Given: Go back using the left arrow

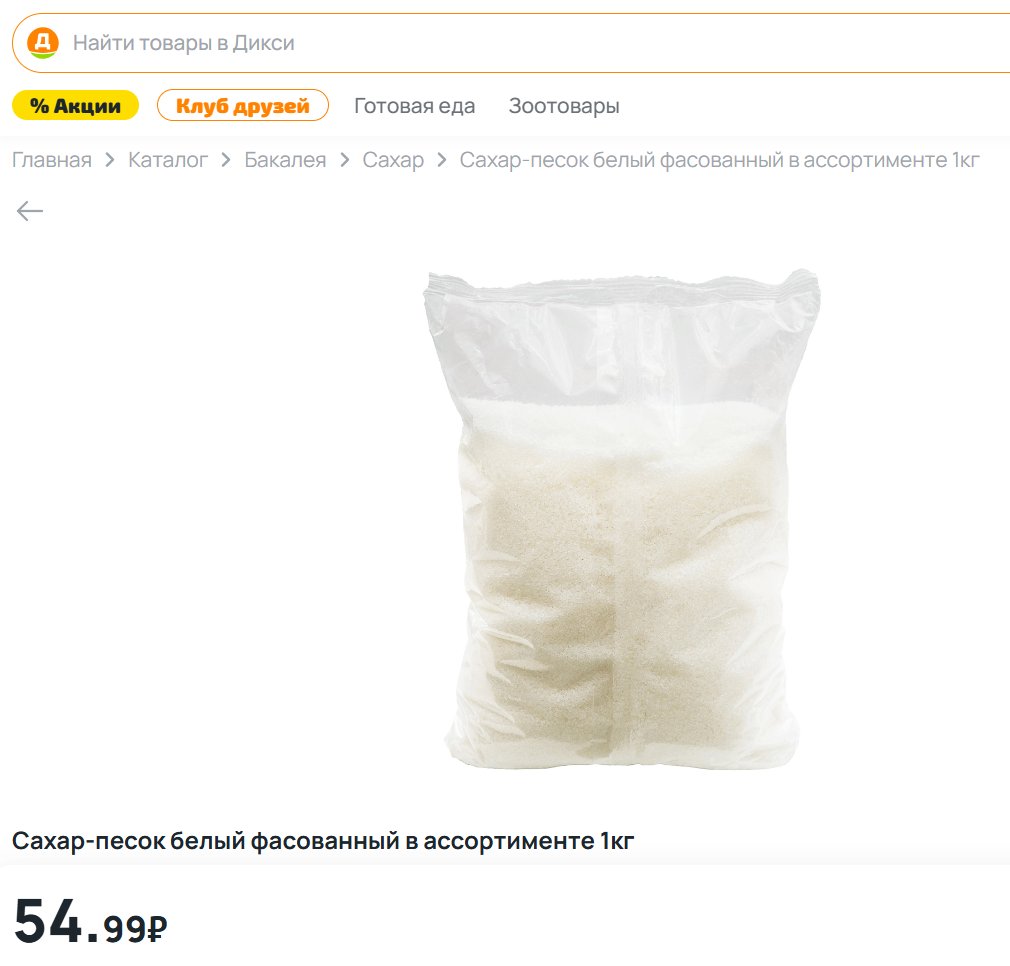Looking at the screenshot, I should (30, 210).
